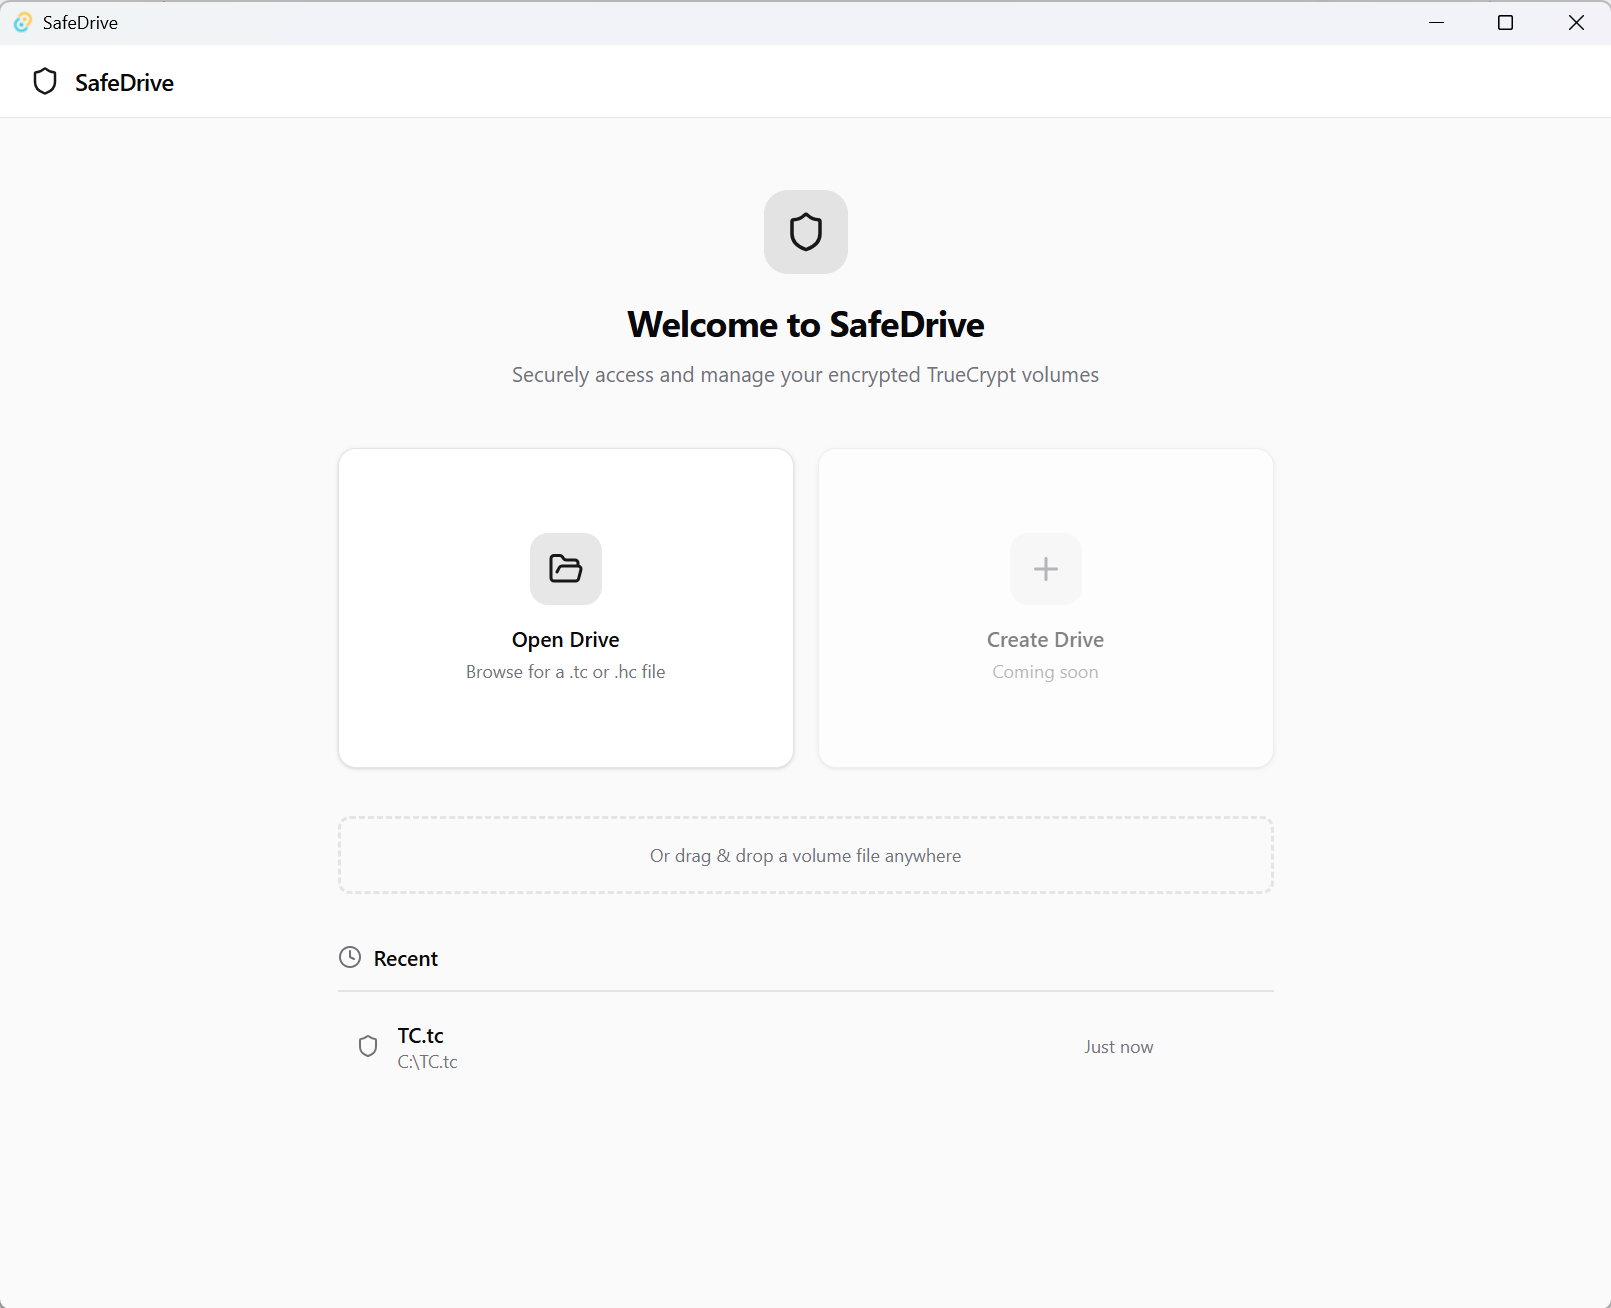Click the drag & drop volume file zone

[x=806, y=855]
